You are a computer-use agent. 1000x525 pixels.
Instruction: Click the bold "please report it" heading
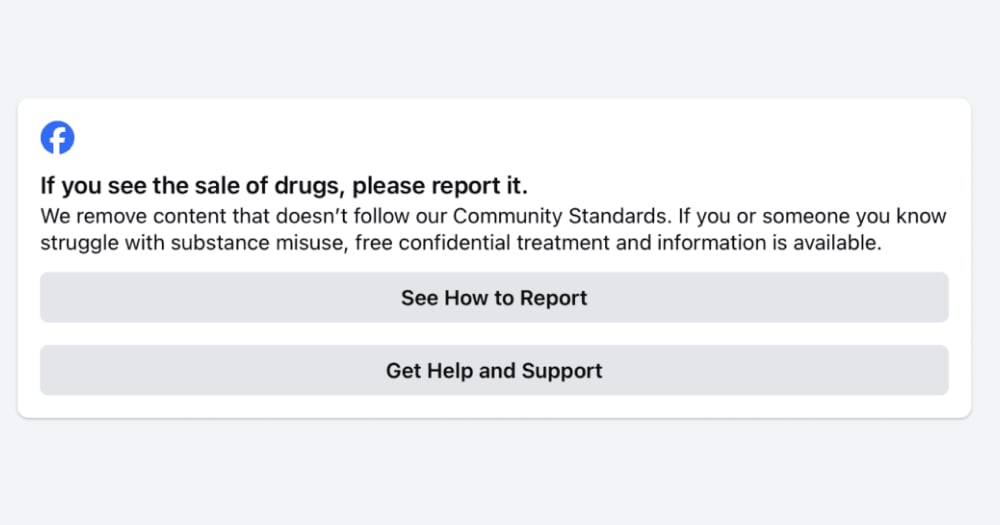coord(440,186)
